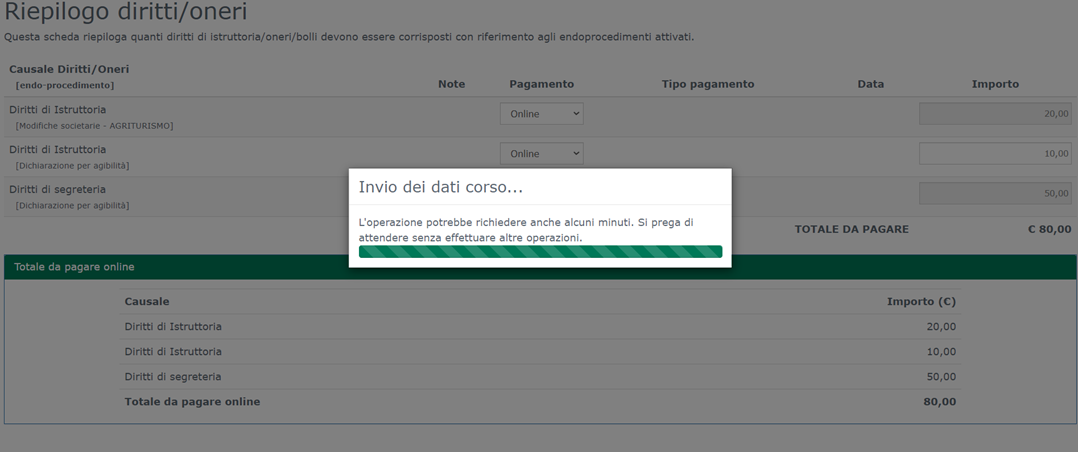Screen dimensions: 1078x452
Task: Click the Pagamento column header
Action: (541, 84)
